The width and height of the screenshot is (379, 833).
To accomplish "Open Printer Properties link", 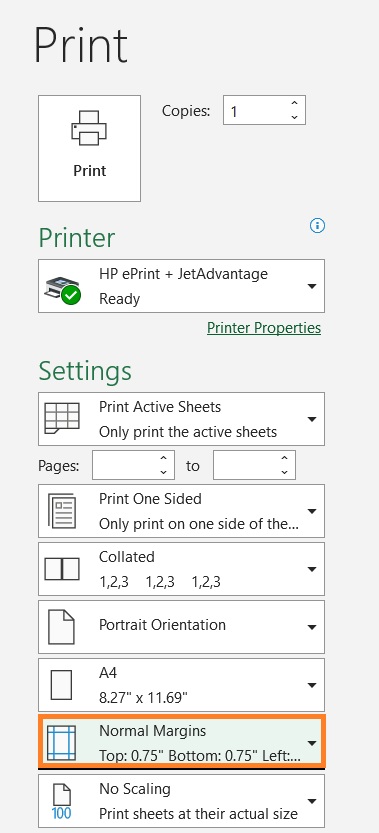I will point(264,328).
